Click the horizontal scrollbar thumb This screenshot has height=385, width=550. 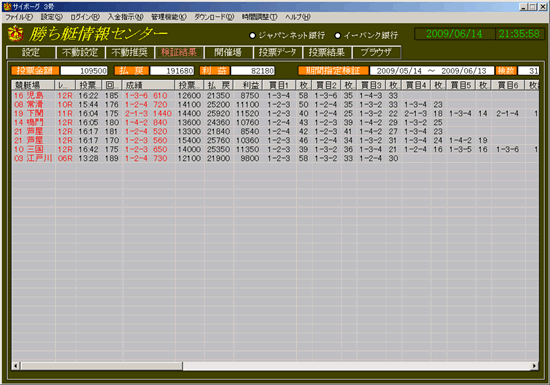point(101,366)
